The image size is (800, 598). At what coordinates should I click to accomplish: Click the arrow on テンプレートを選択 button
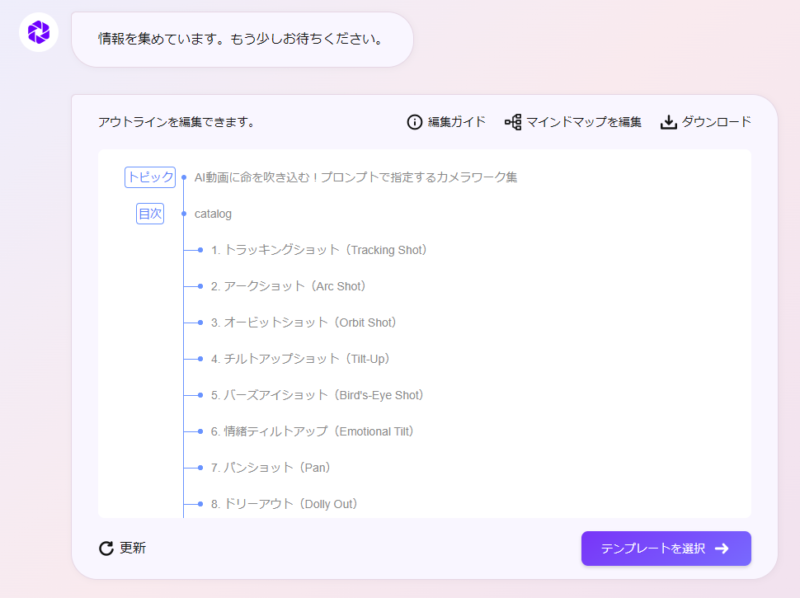pos(722,548)
